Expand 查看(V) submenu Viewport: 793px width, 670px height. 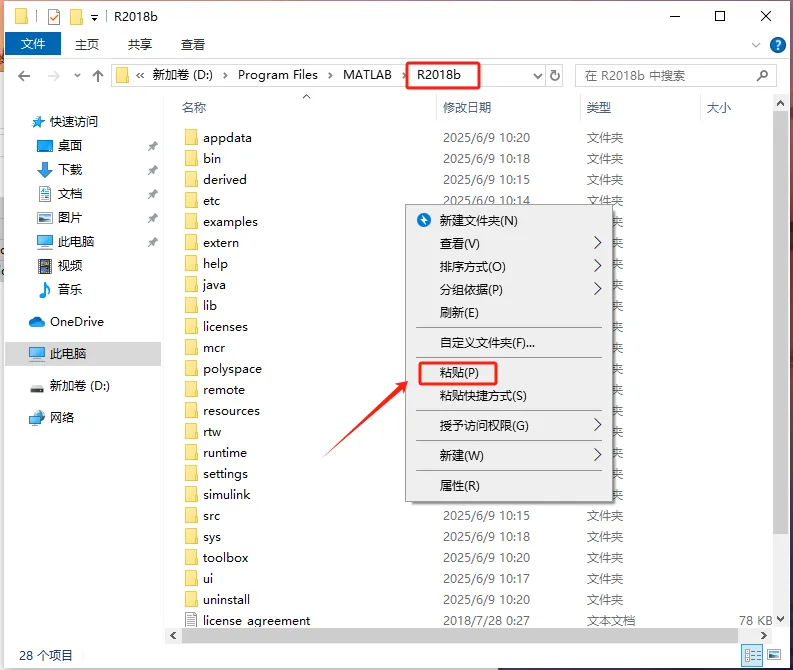598,243
